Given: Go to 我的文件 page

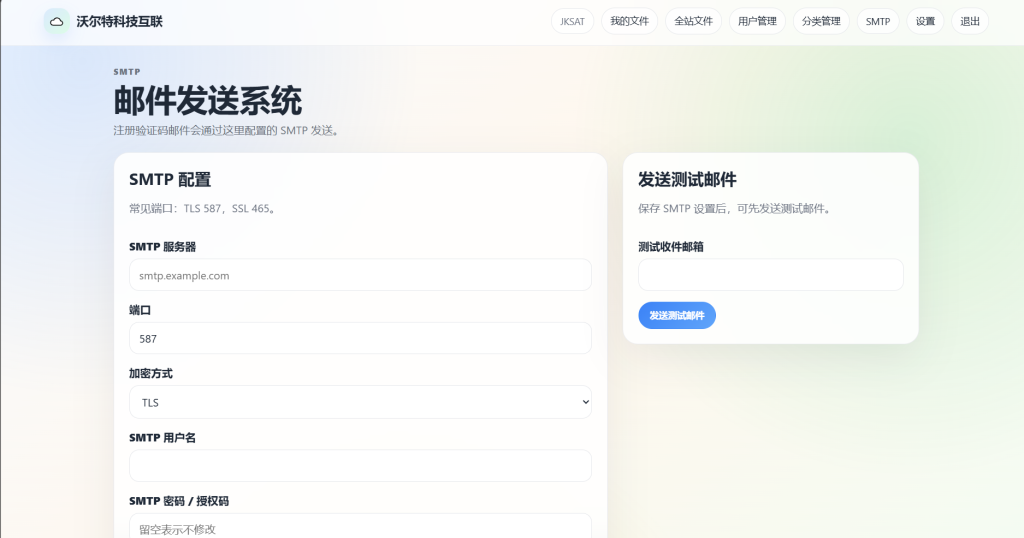Looking at the screenshot, I should [630, 22].
